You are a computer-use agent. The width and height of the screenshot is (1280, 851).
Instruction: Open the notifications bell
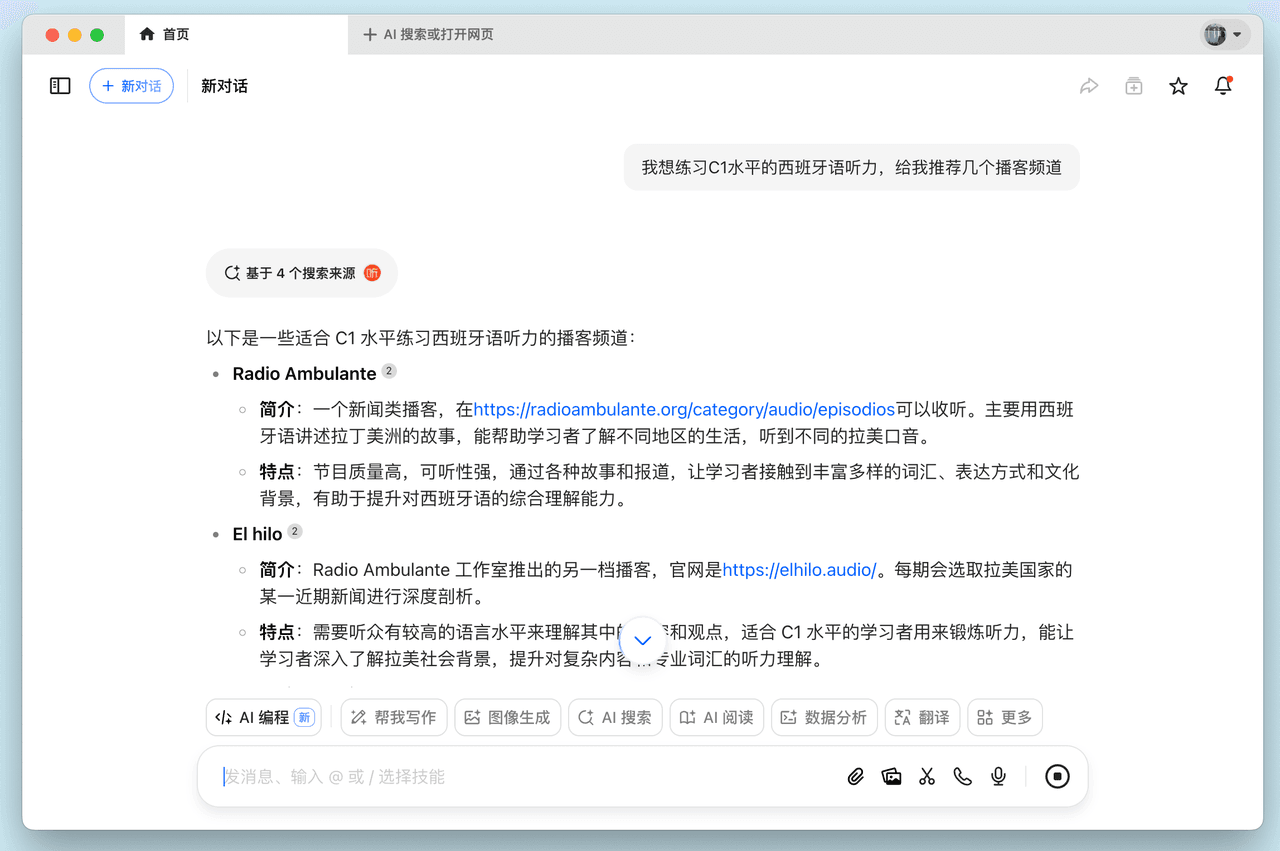1223,86
